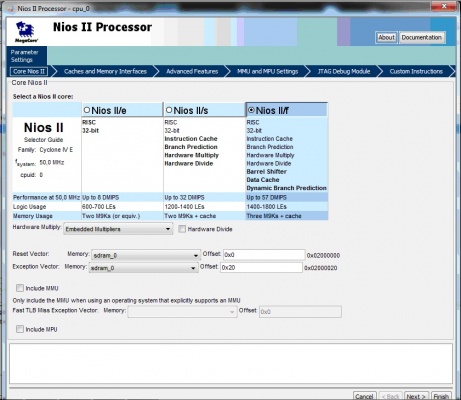The height and width of the screenshot is (400, 461).
Task: Open the Advanced Features tab
Action: click(x=192, y=71)
